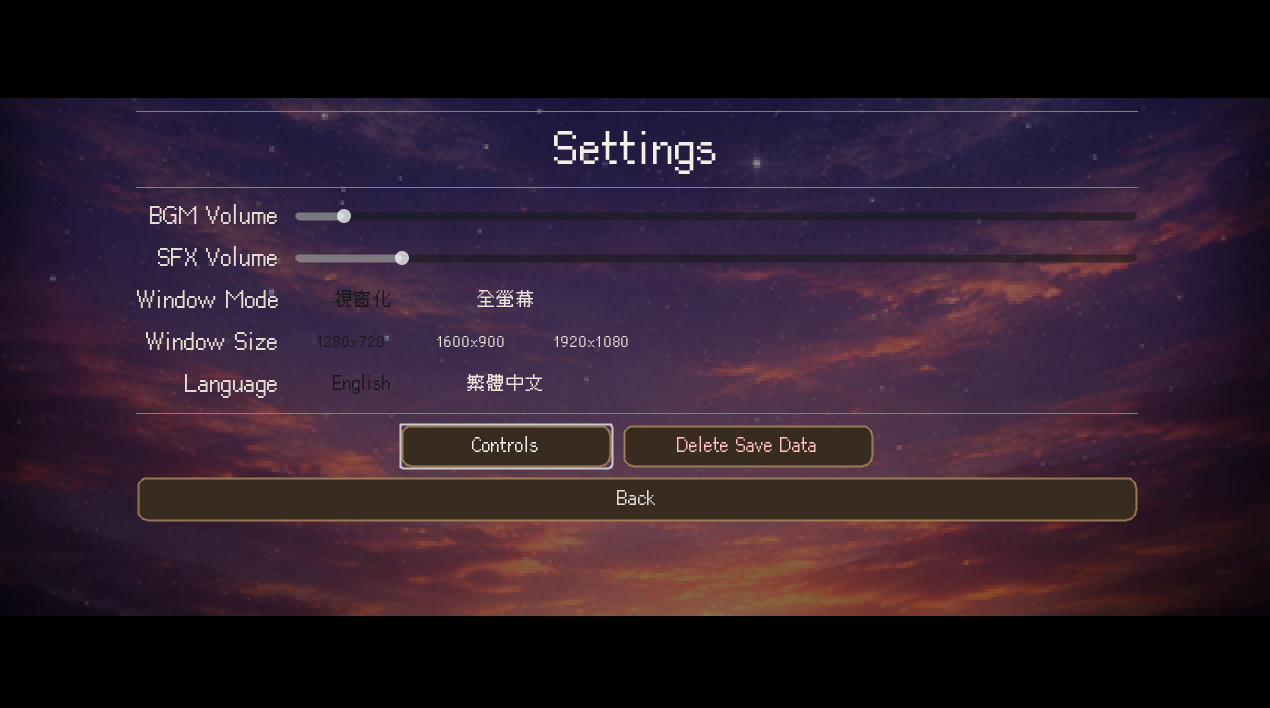Choose the 1280x720 window size
1270x708 pixels.
(350, 342)
